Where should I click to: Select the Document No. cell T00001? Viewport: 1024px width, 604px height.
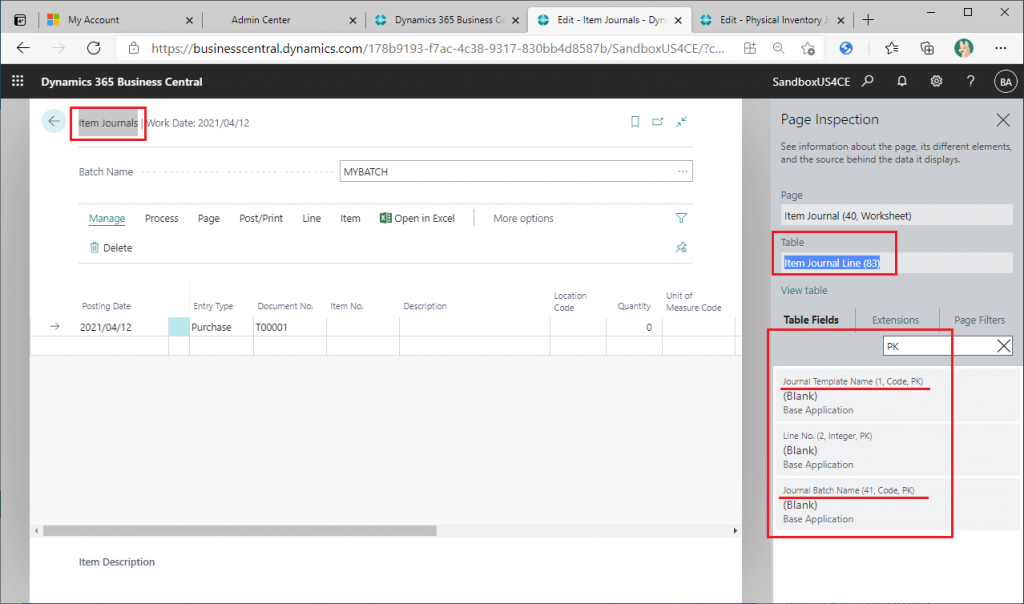(x=289, y=327)
